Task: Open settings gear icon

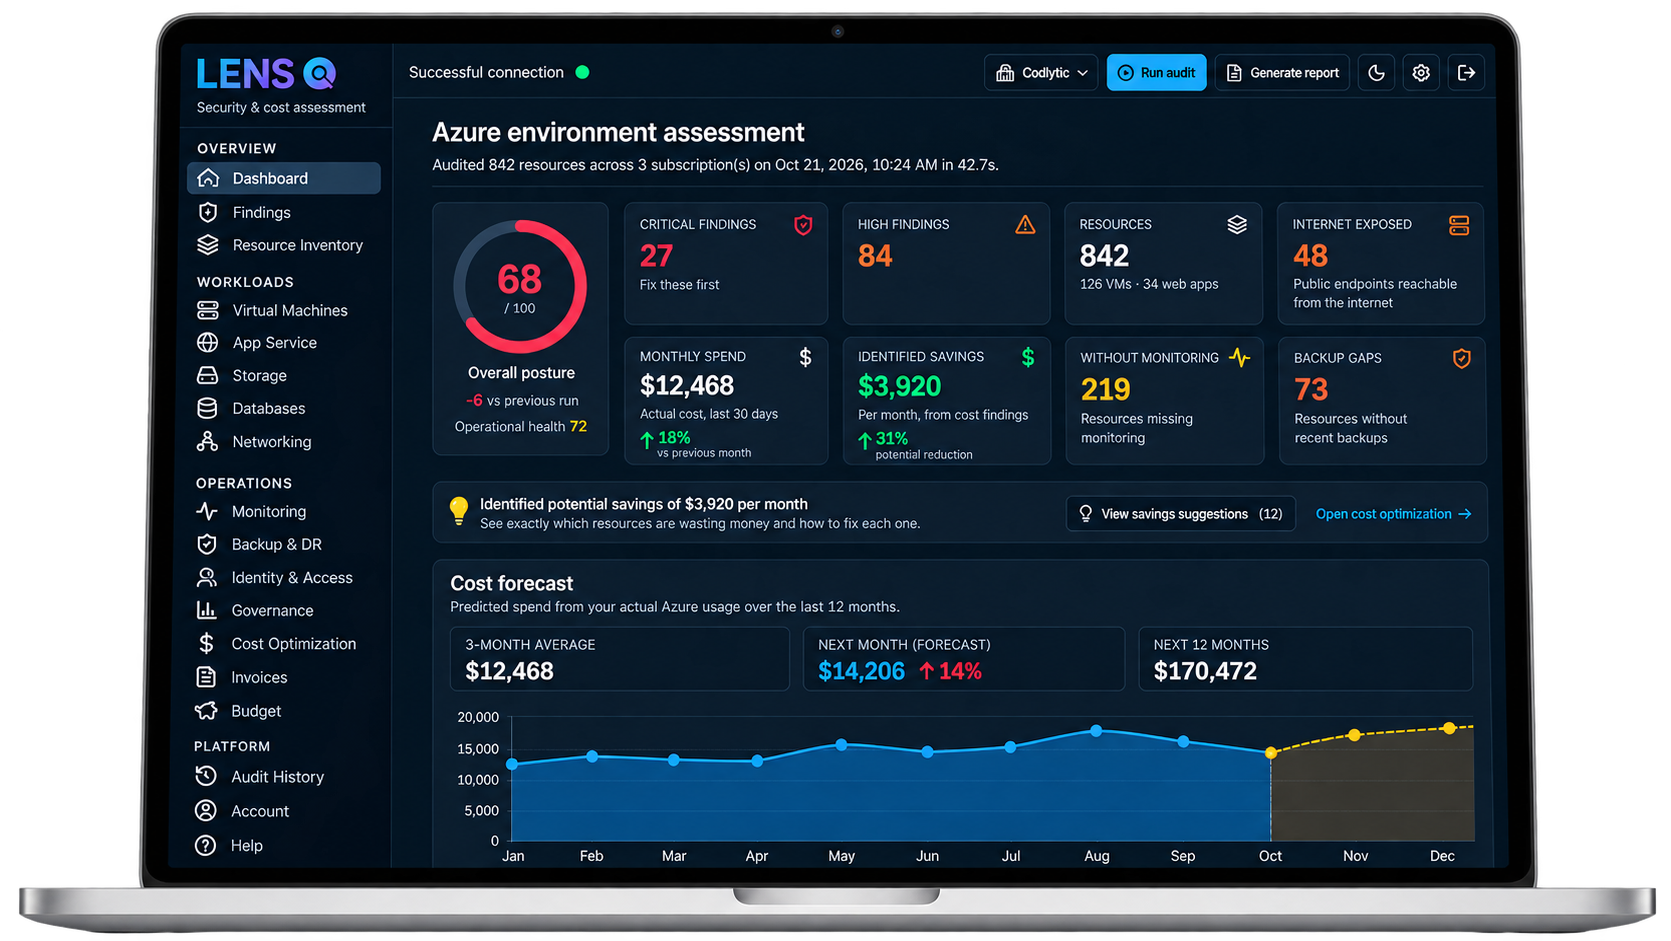Action: pos(1421,73)
